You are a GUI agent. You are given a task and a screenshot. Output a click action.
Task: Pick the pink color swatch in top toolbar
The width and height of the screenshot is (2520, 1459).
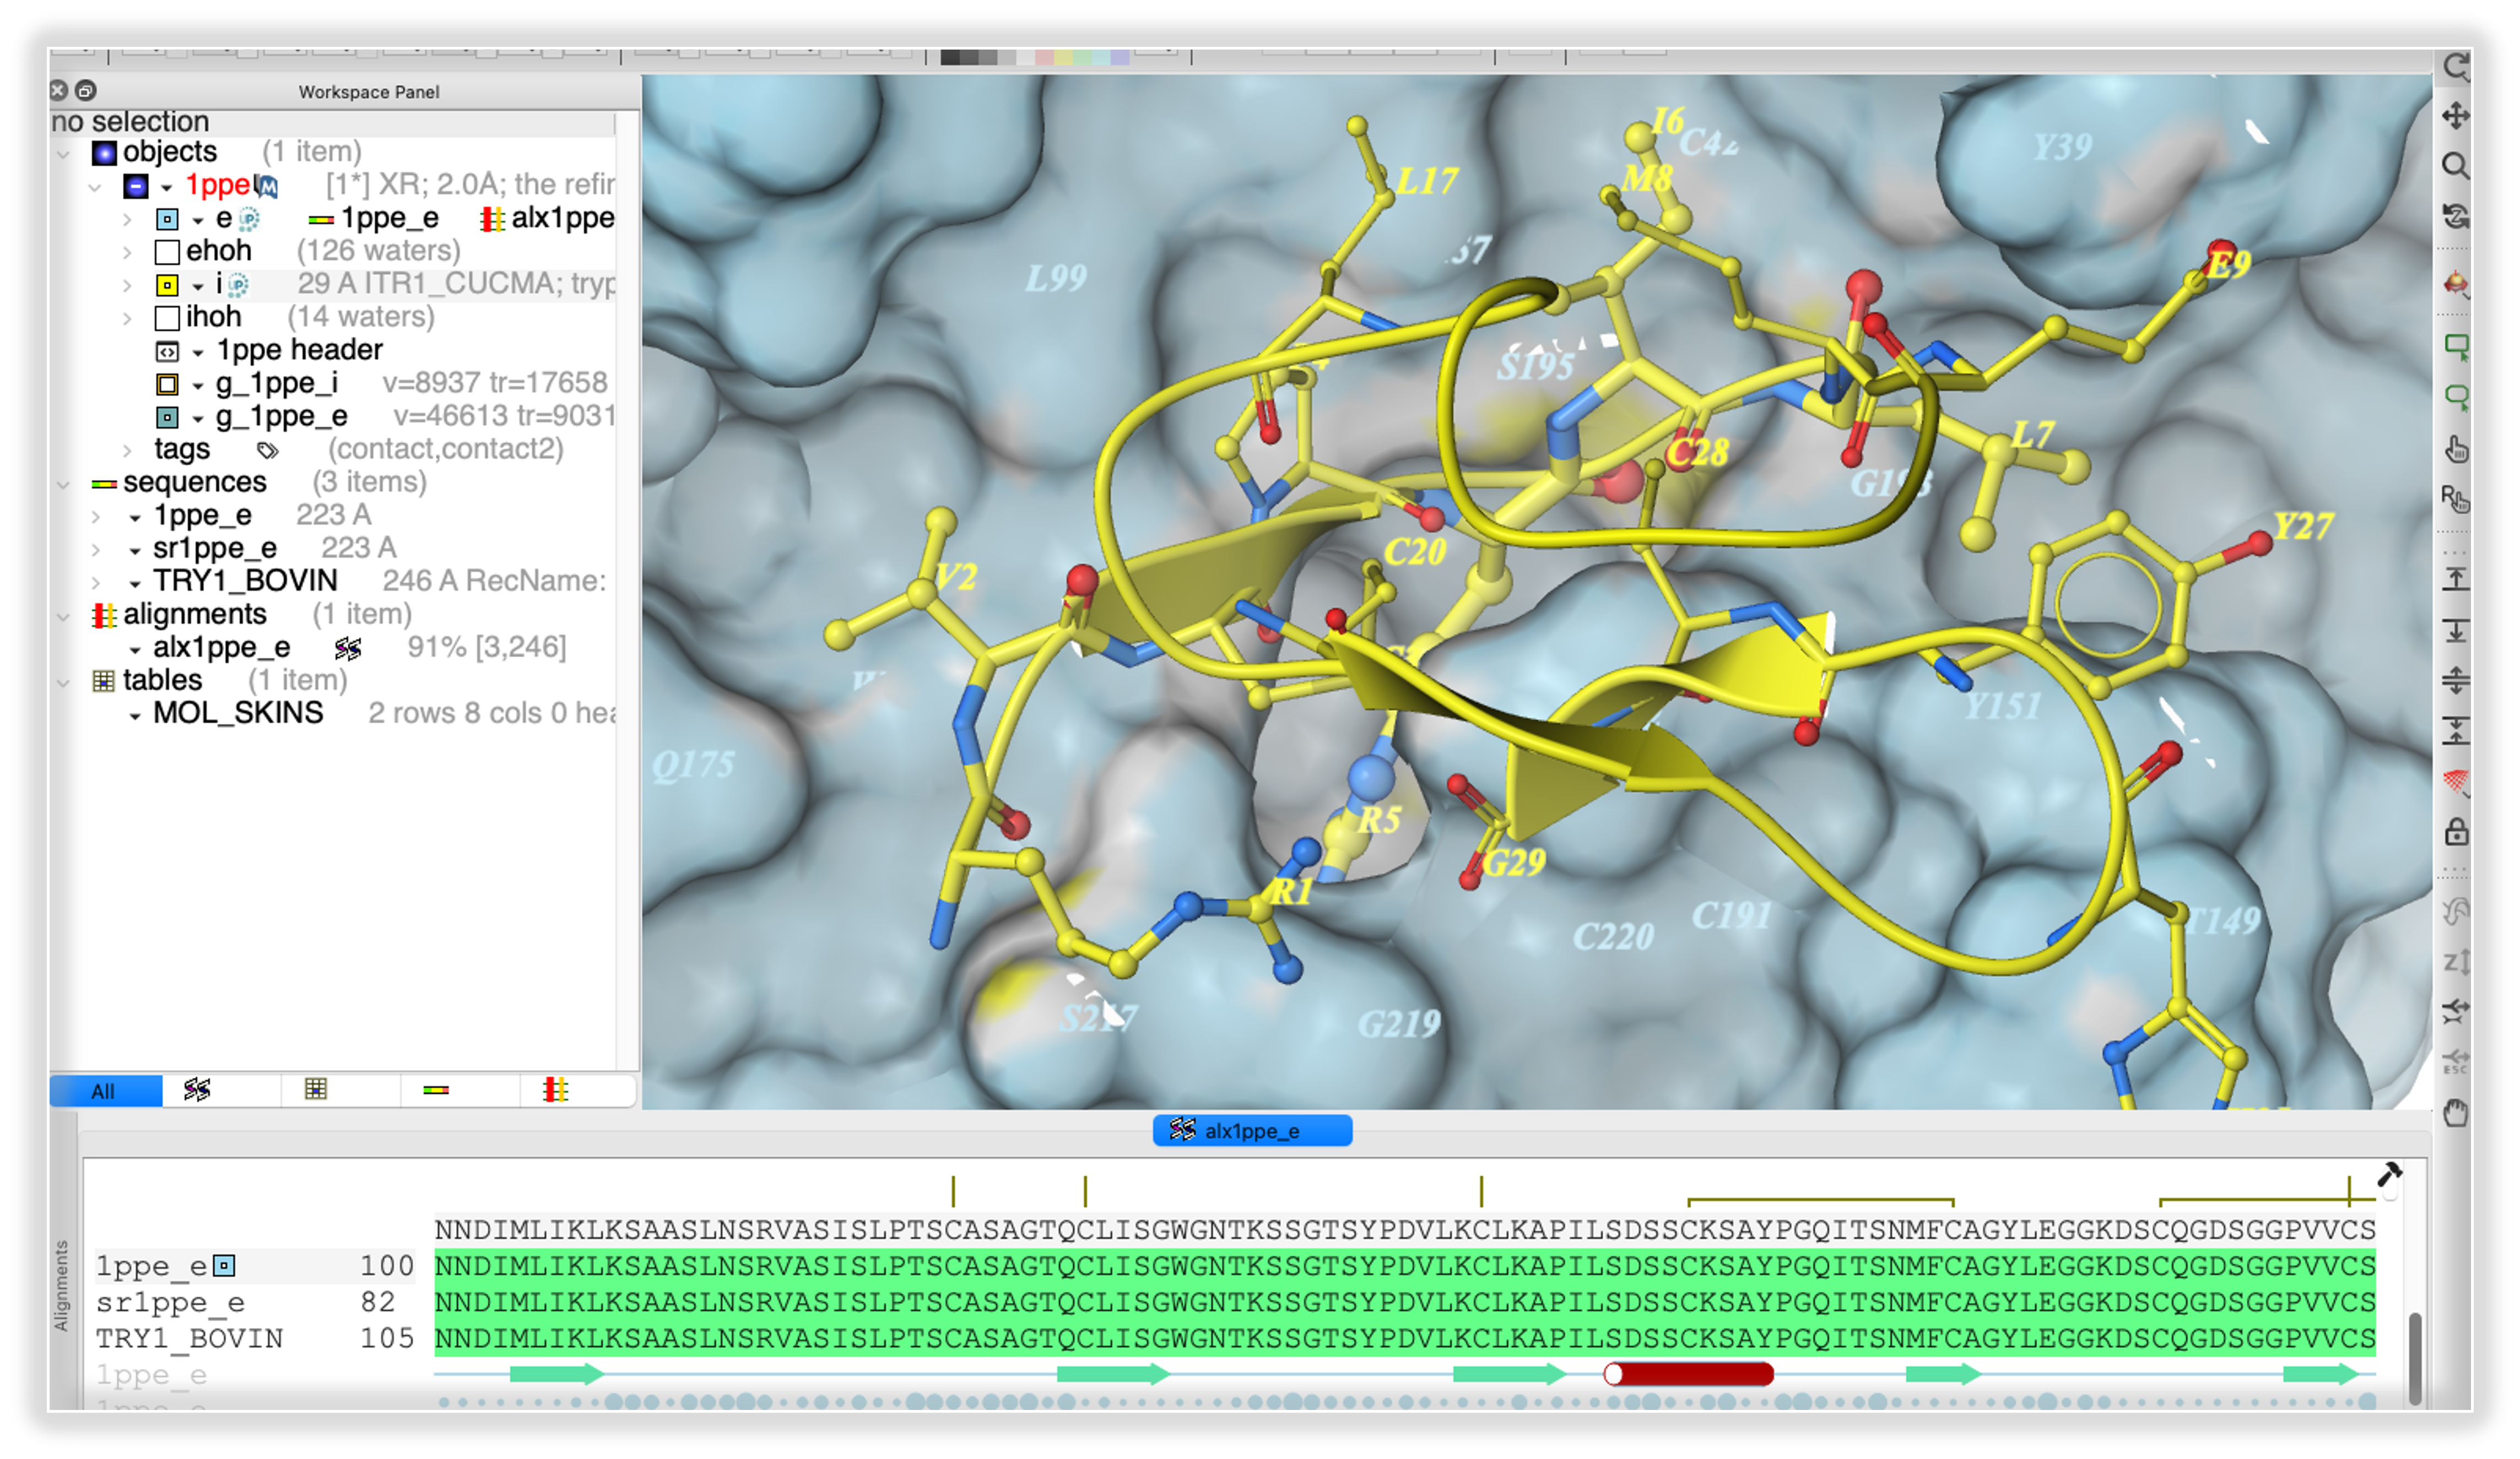point(1044,57)
